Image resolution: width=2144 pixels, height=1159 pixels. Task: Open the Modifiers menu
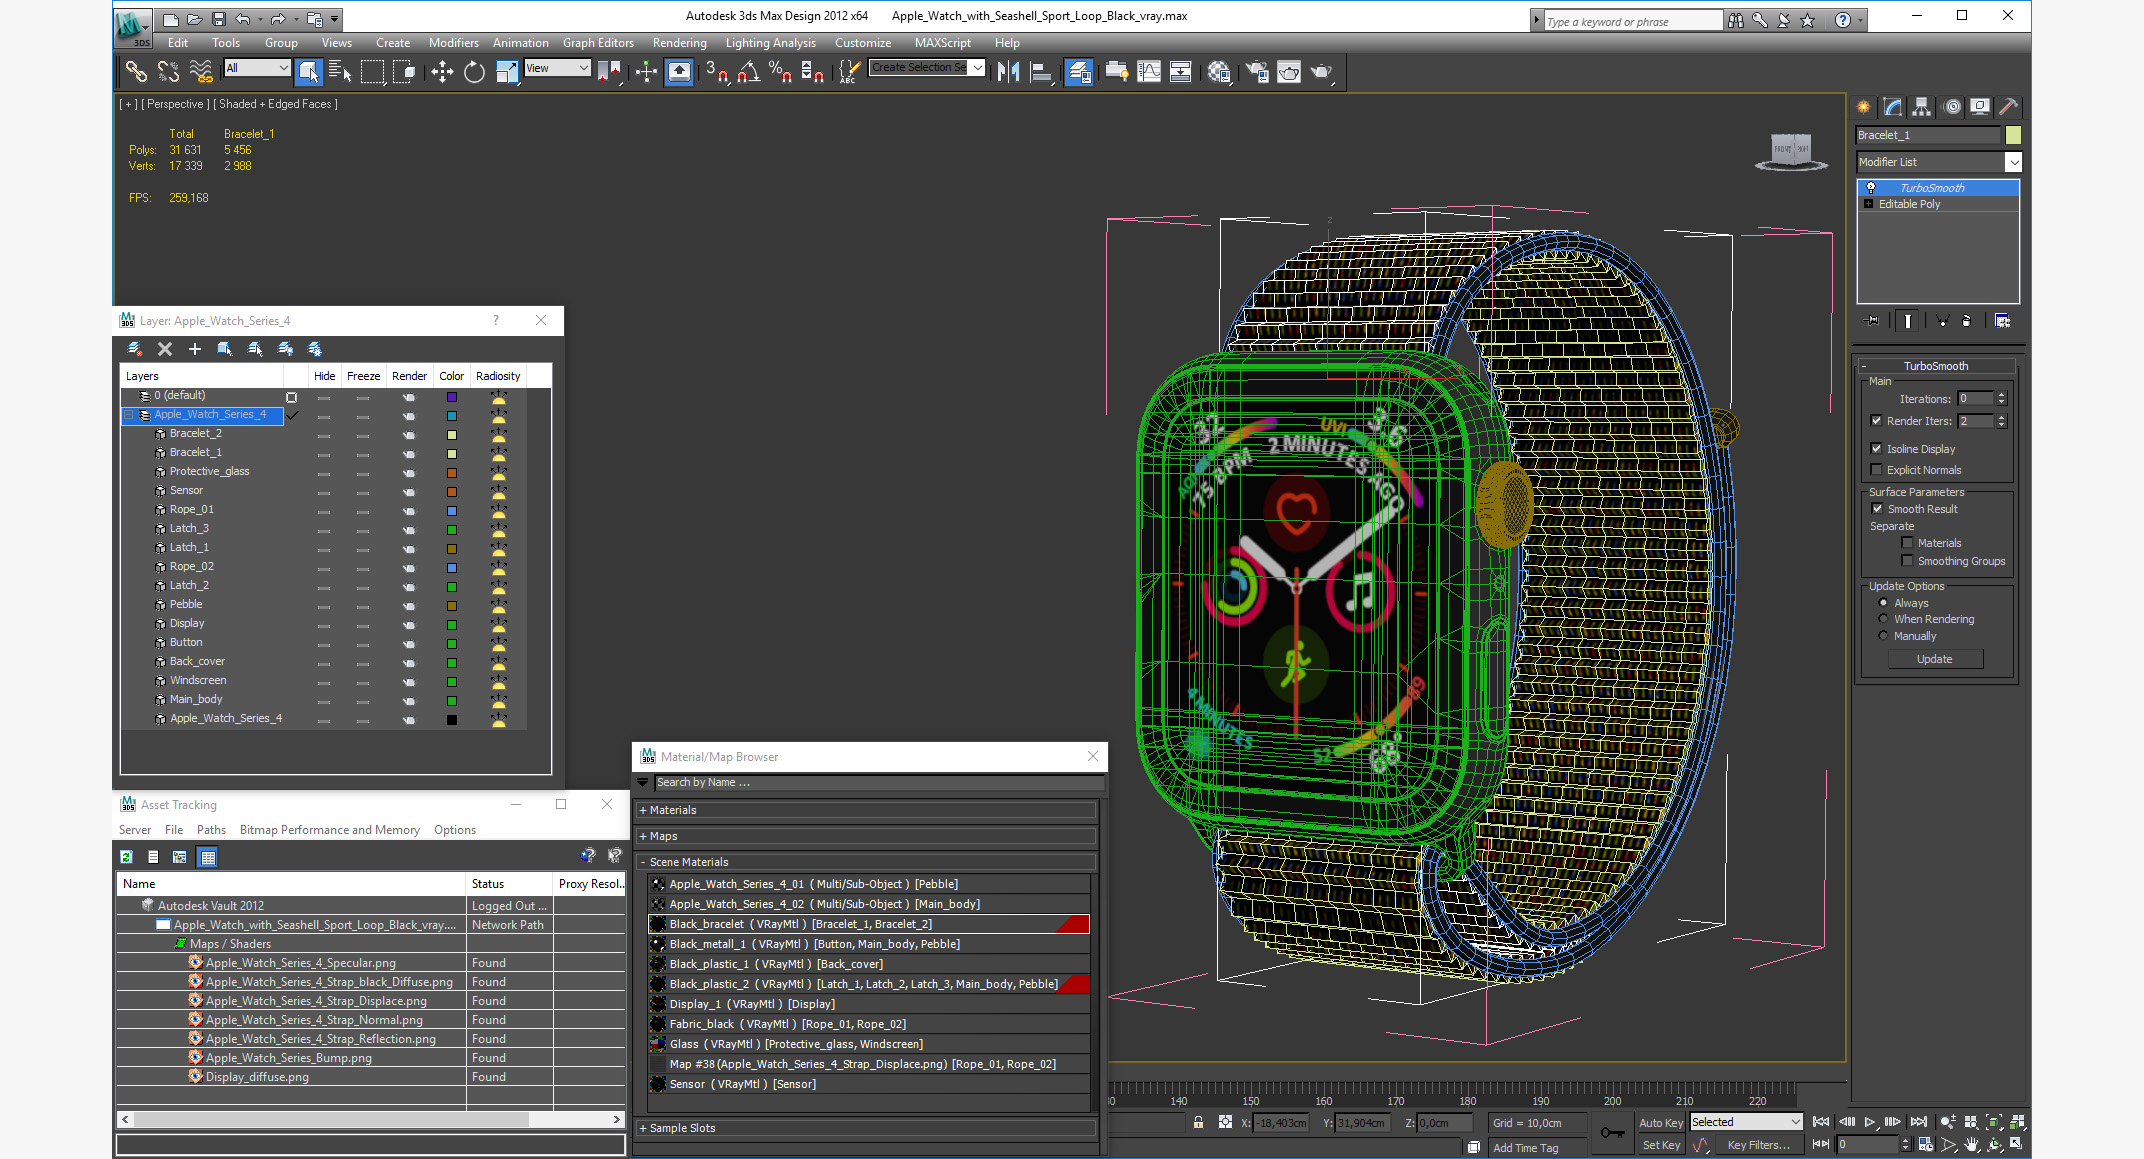[x=453, y=43]
